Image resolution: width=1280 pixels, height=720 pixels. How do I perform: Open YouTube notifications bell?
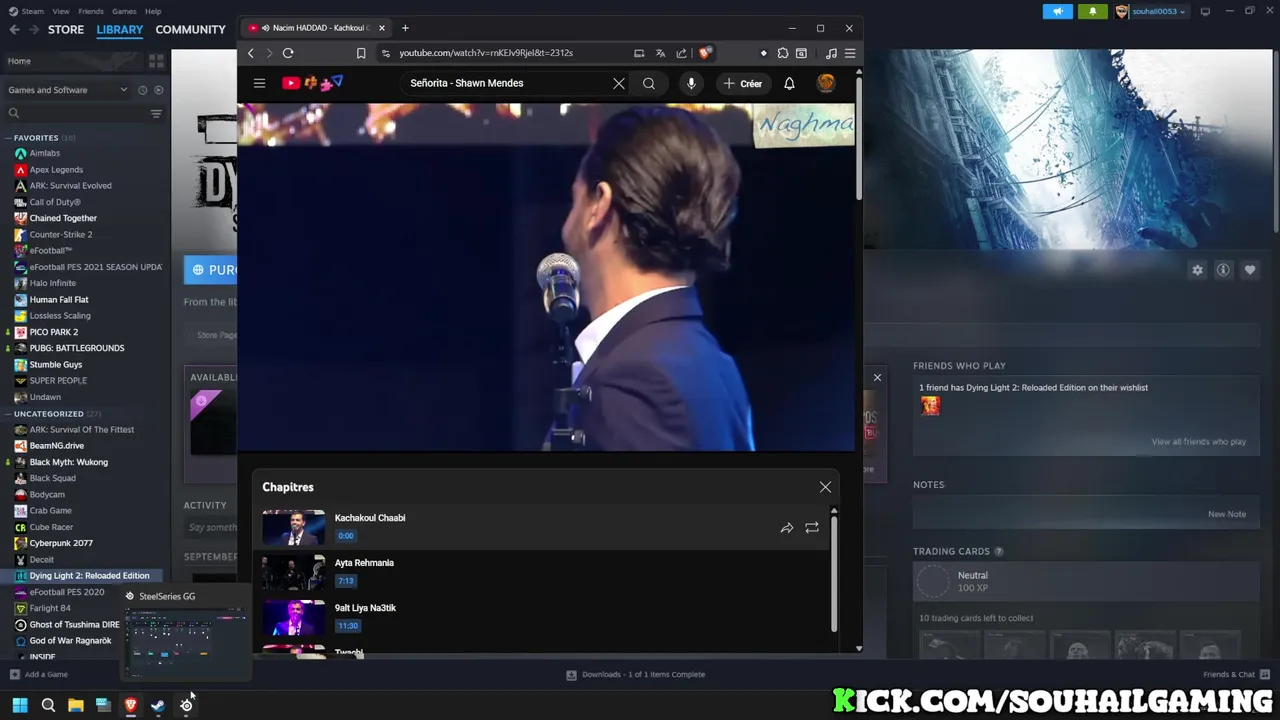tap(789, 83)
